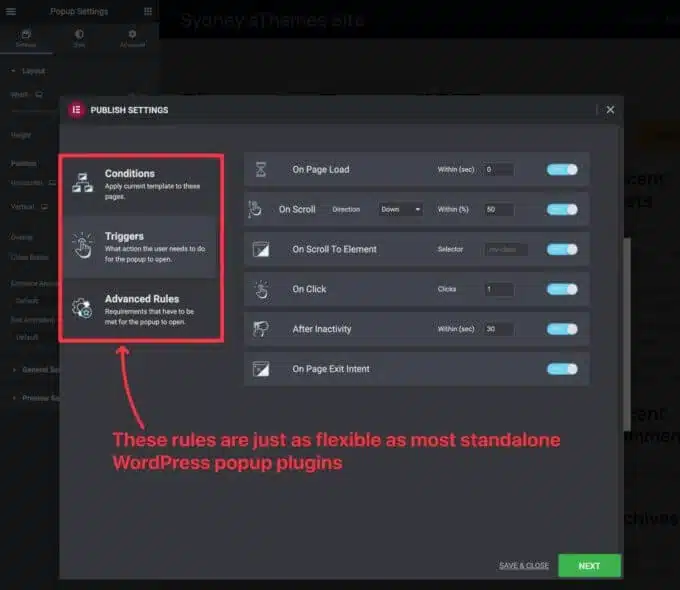Click the tapping finger icon for On Click
The width and height of the screenshot is (680, 590).
point(262,289)
